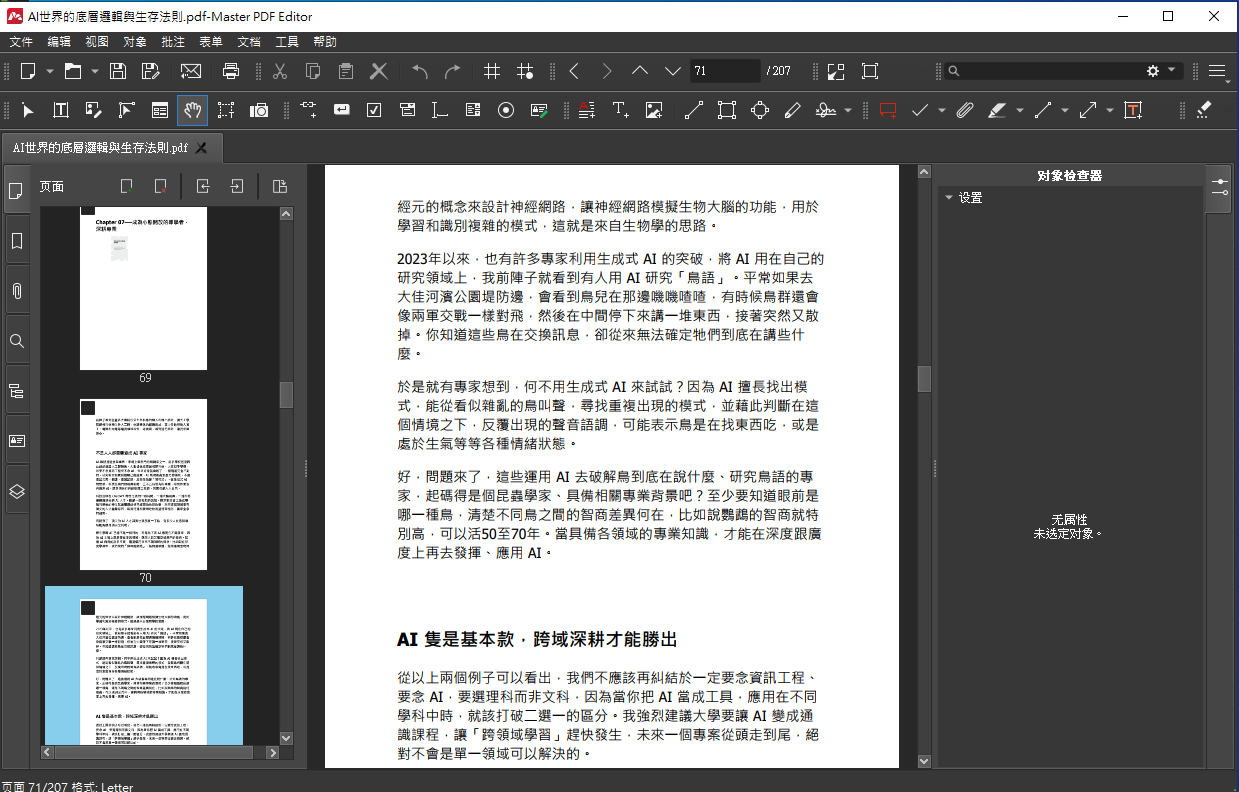Screen dimensions: 1239x792
Task: Open the line annotation dropdown arrow
Action: pos(1065,110)
